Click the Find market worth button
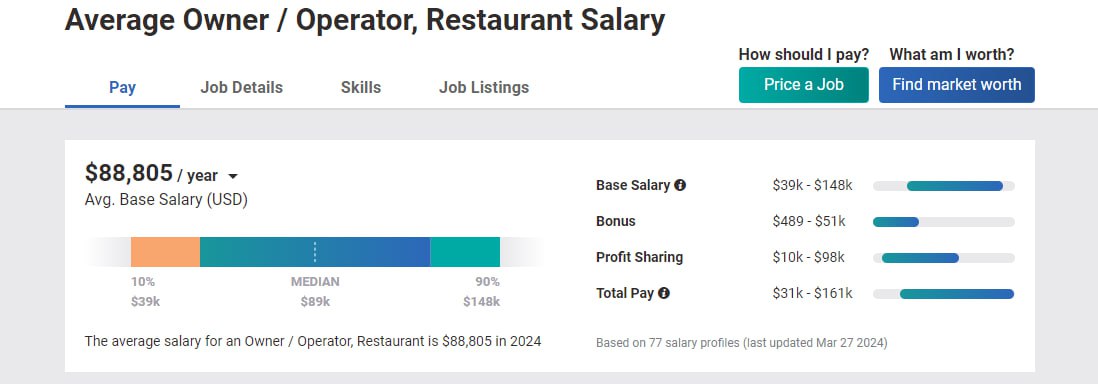The height and width of the screenshot is (384, 1098). (x=957, y=85)
